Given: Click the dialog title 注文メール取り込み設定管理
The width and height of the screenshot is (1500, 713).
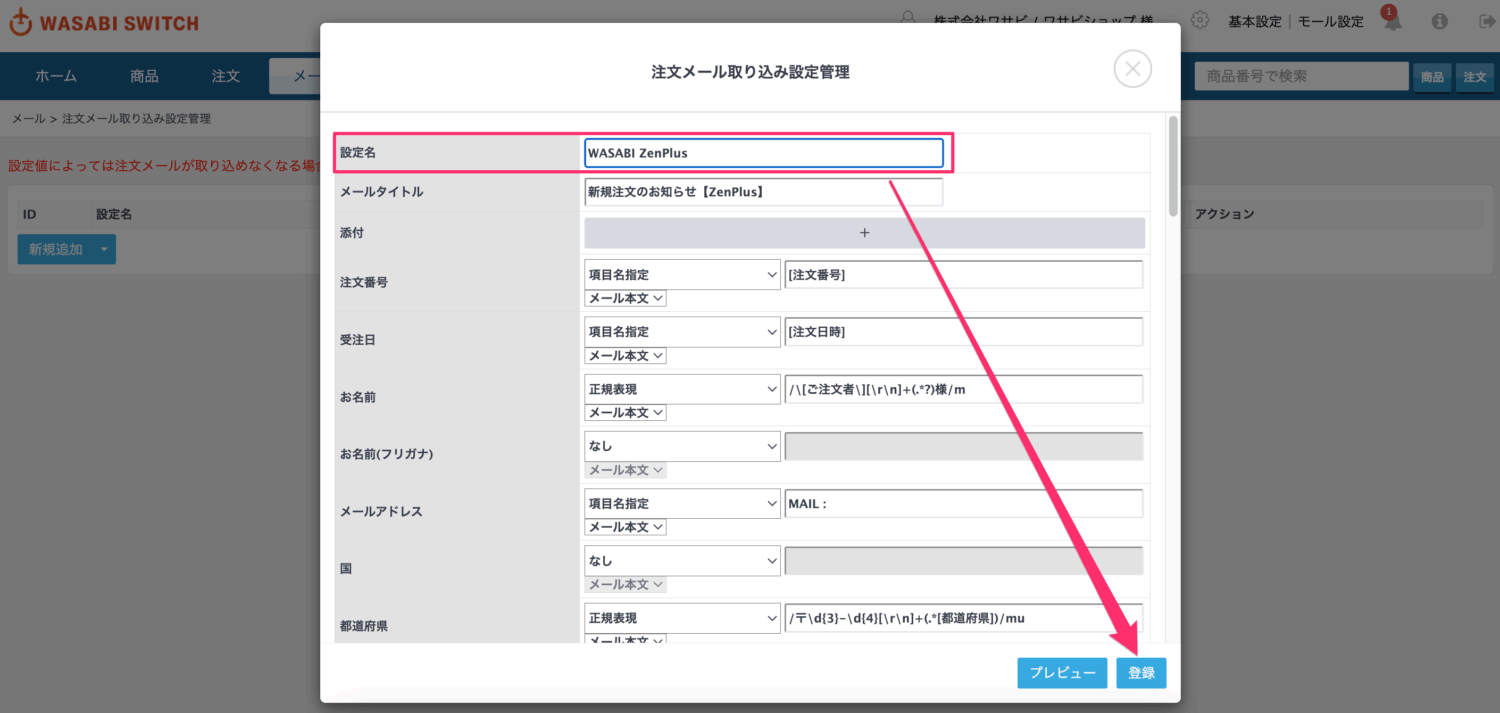Looking at the screenshot, I should coord(750,72).
